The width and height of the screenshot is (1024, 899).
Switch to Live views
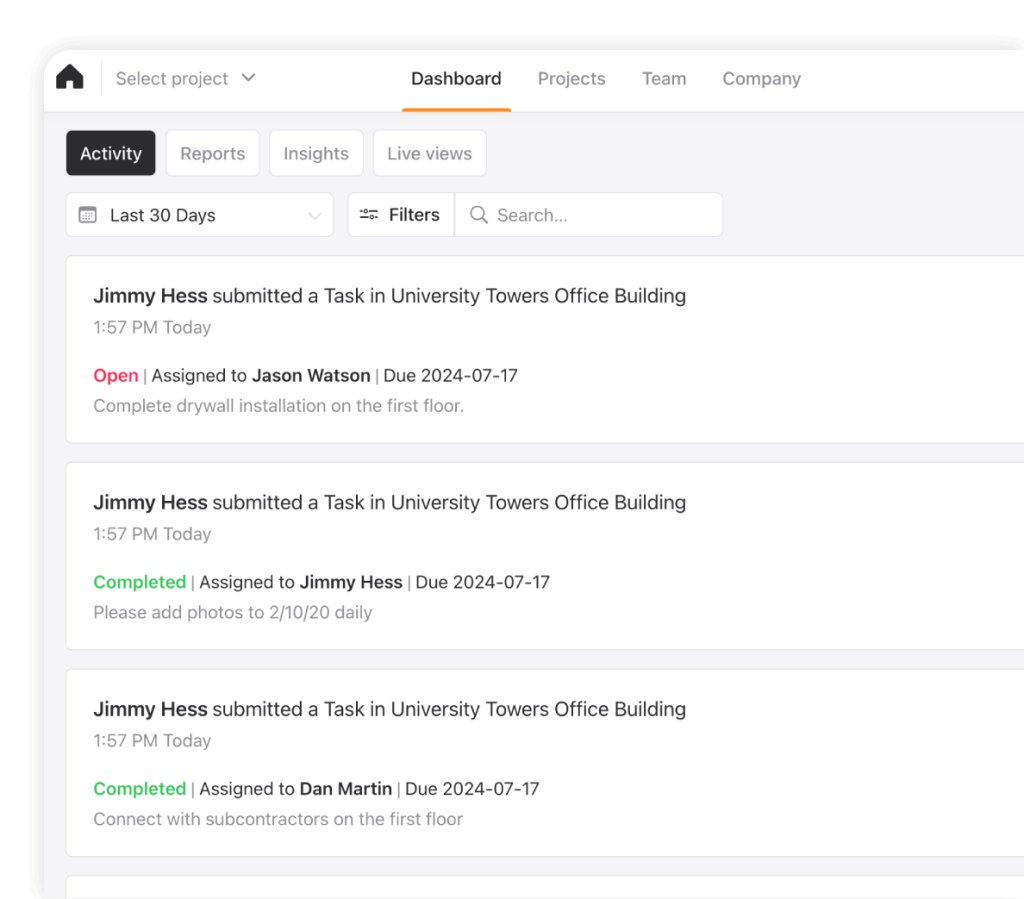pos(429,153)
